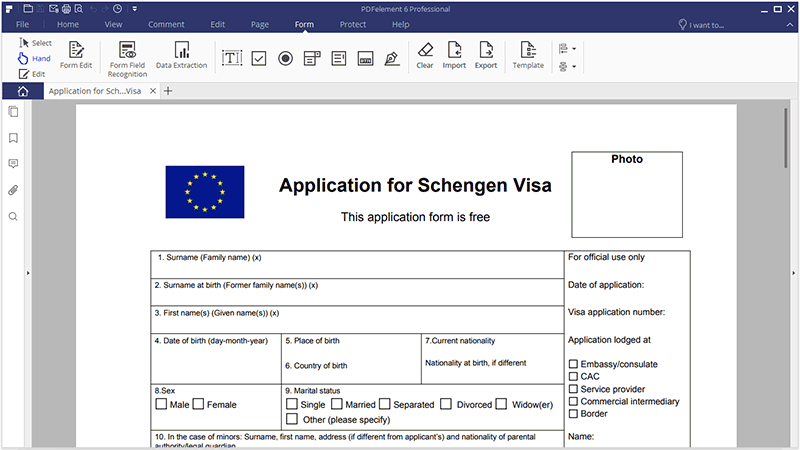Choose the Select tool
This screenshot has height=450, width=800.
35,43
